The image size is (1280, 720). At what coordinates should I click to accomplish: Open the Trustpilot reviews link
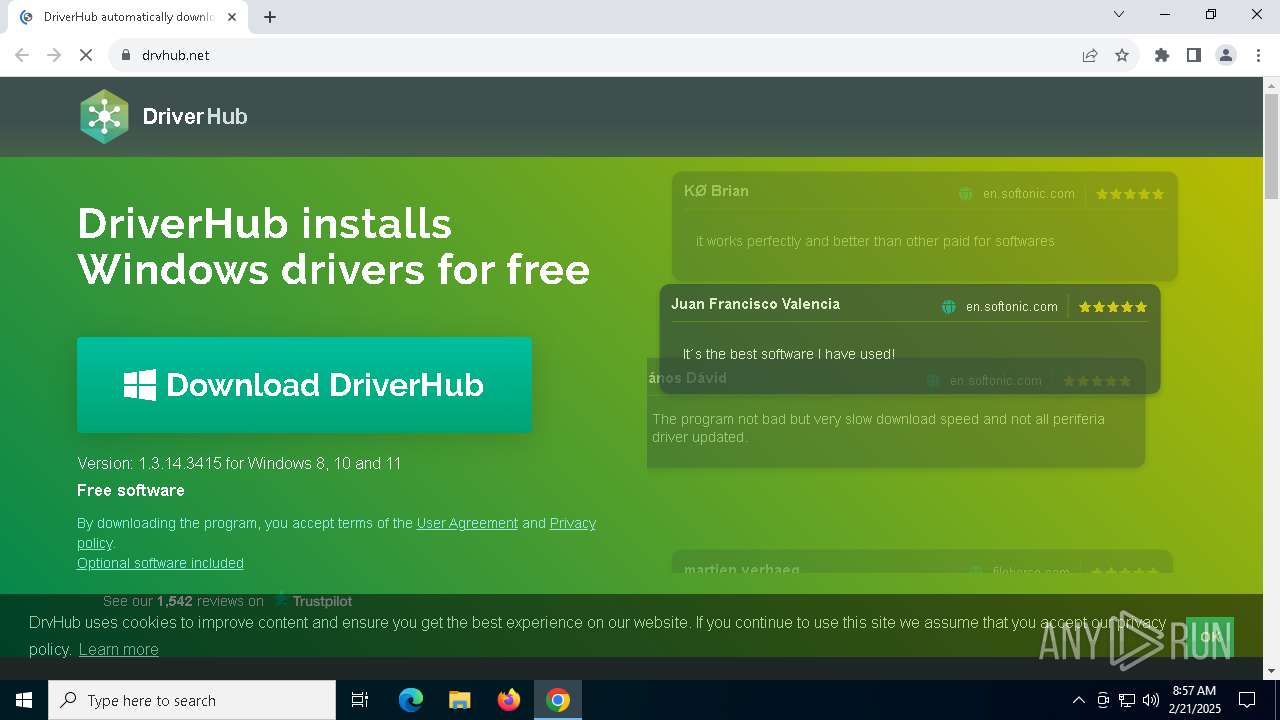click(x=228, y=601)
